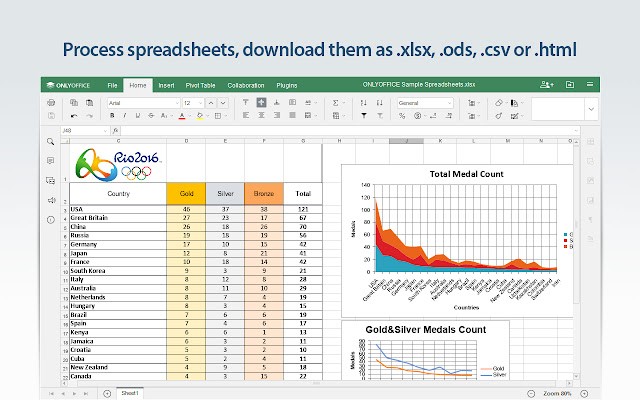Toggle Underline formatting
The width and height of the screenshot is (640, 400).
point(138,116)
